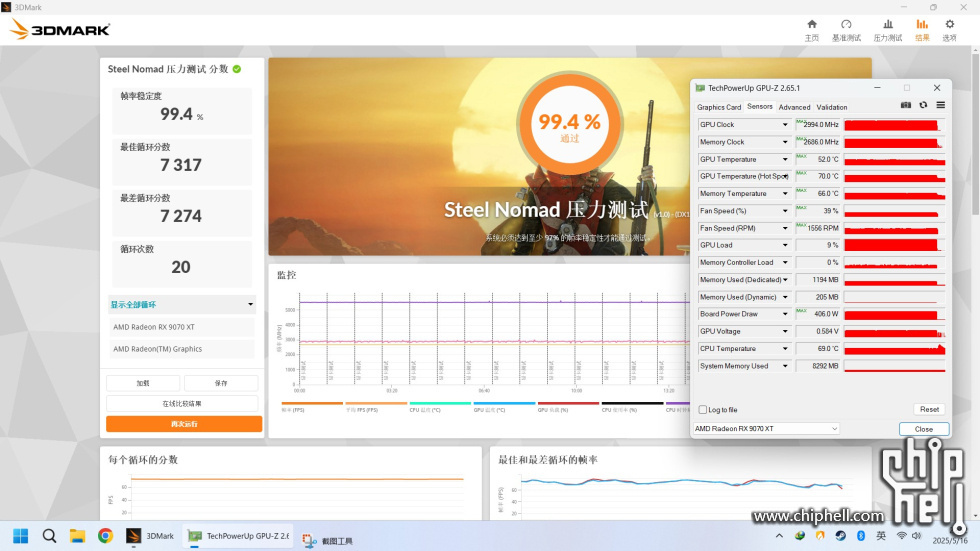Open the GPU Clock sensor dropdown arrow
Image resolution: width=980 pixels, height=551 pixels.
[x=785, y=124]
